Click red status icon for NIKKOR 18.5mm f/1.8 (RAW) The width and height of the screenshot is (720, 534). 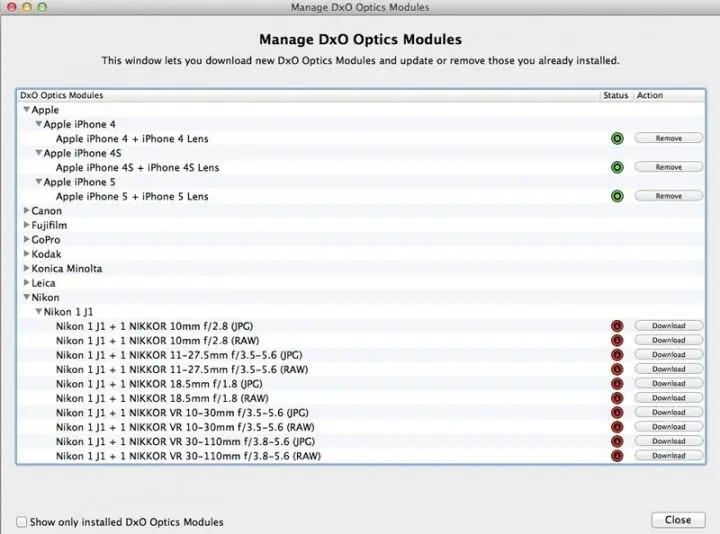point(617,398)
